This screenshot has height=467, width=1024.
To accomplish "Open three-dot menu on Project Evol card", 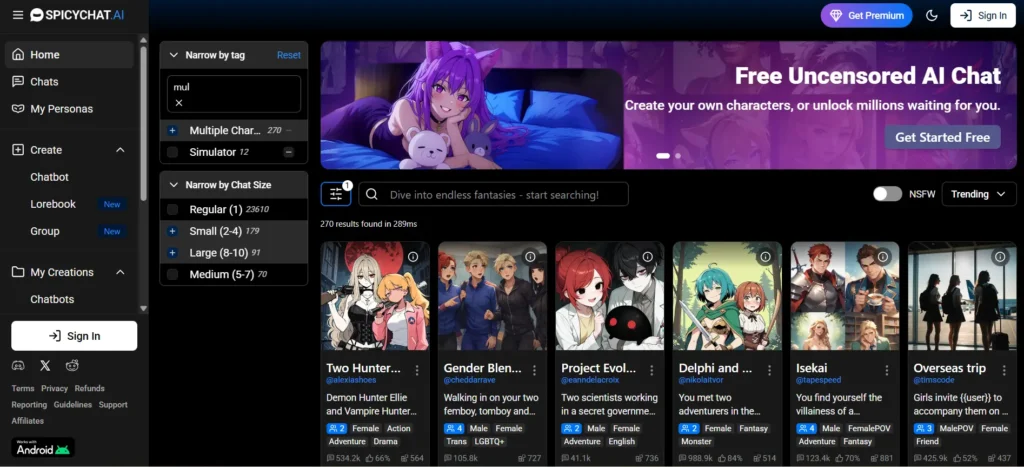I will coord(652,370).
